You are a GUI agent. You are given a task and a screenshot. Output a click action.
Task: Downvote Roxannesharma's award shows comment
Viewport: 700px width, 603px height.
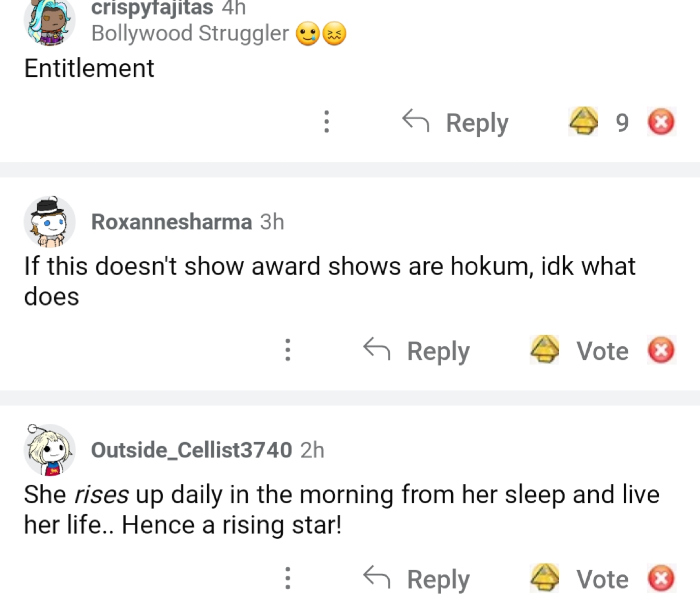(660, 350)
